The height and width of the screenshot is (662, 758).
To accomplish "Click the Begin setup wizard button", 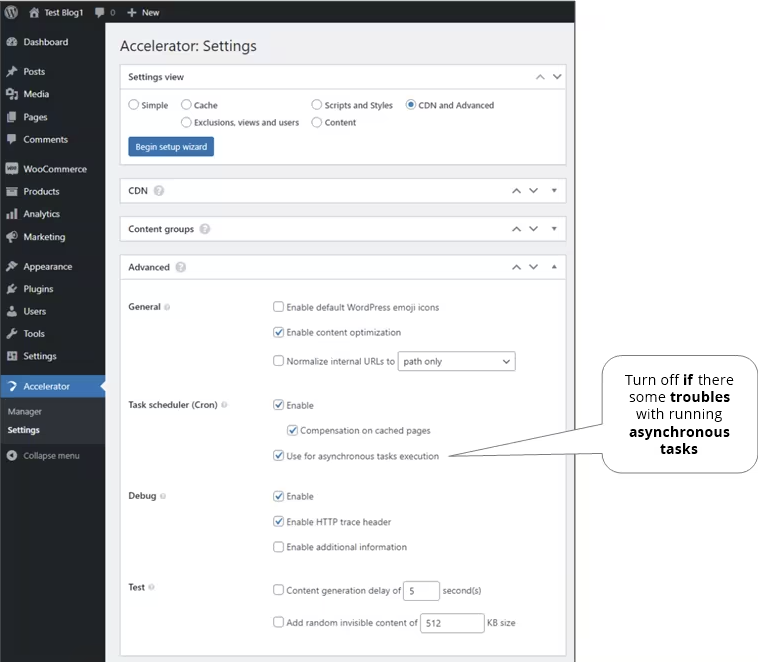I will 171,147.
